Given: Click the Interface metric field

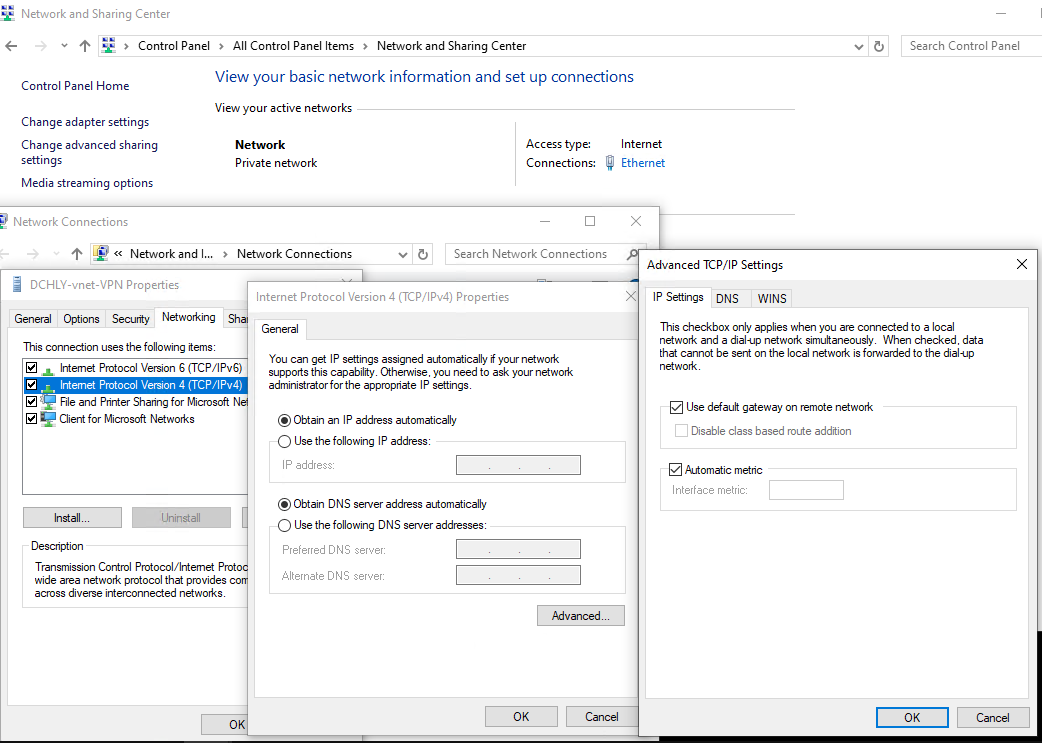Looking at the screenshot, I should tap(806, 490).
